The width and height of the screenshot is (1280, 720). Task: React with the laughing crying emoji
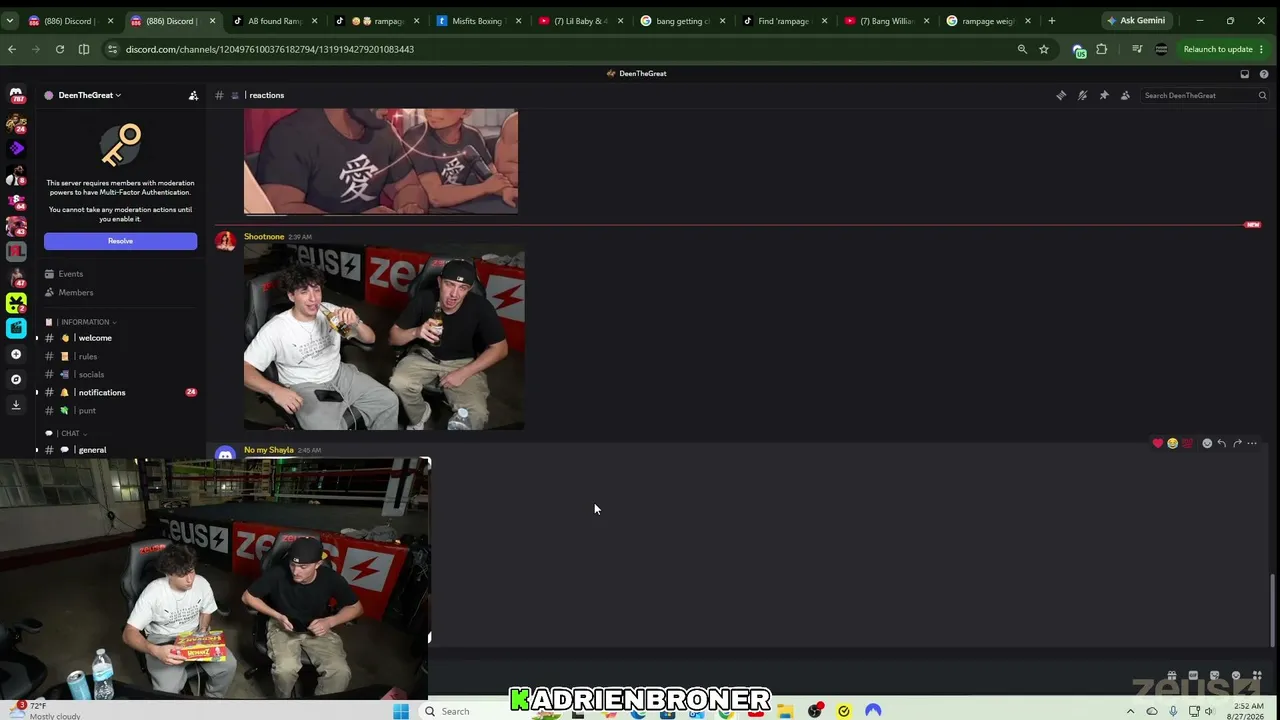1172,443
